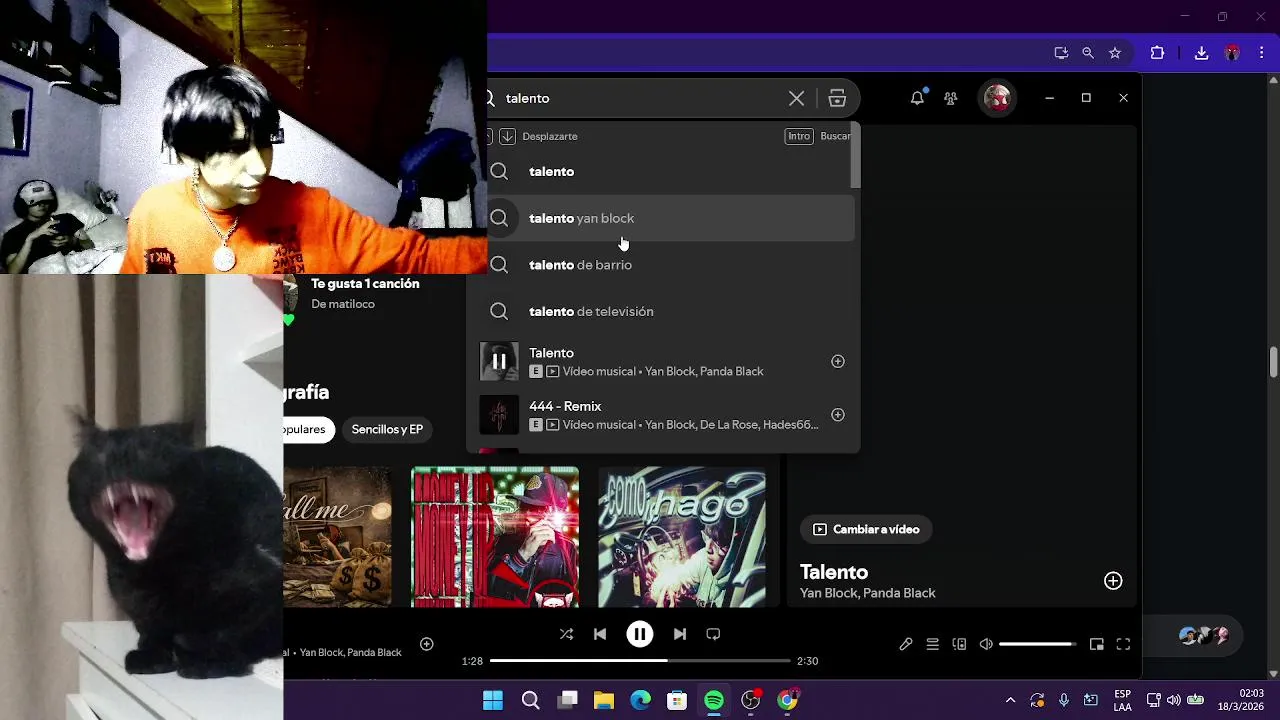
Task: Click the search dropdown scrollbar
Action: pyautogui.click(x=856, y=157)
